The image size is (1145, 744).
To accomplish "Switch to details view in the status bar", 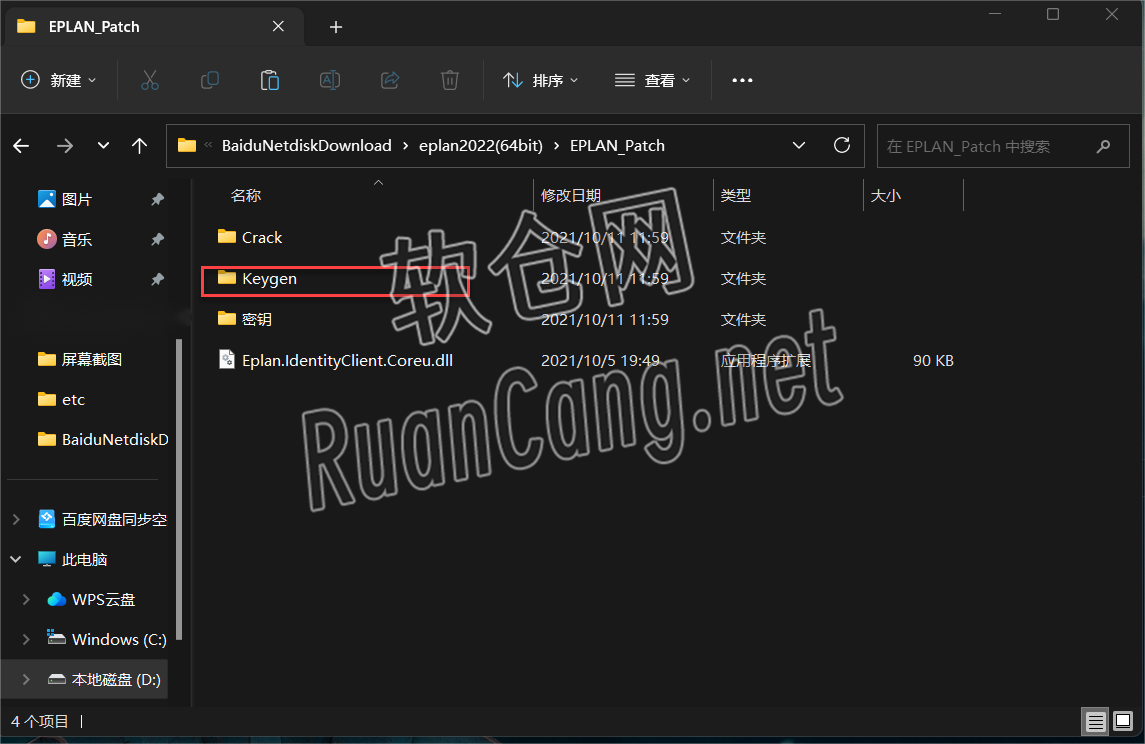I will [x=1095, y=721].
